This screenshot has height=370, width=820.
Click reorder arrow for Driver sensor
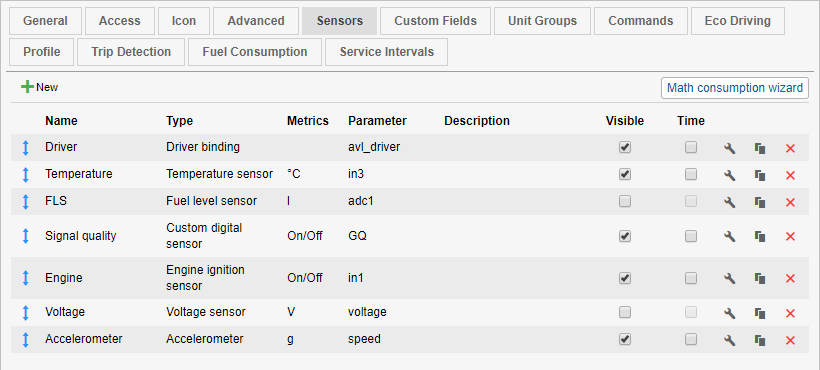(x=26, y=148)
